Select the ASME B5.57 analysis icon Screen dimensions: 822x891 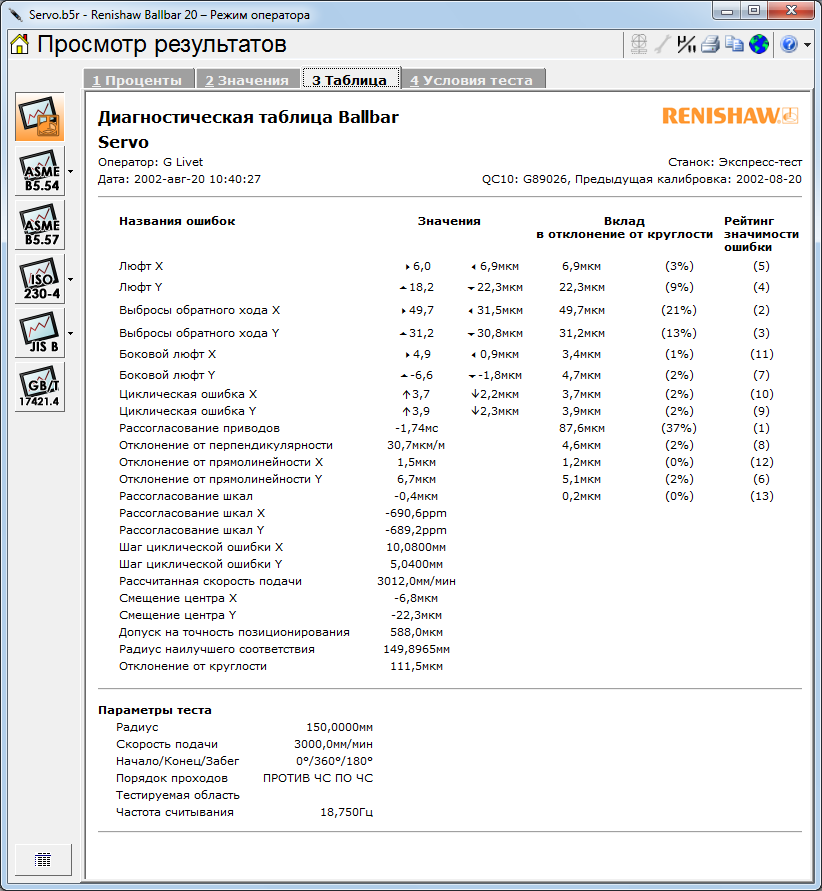pos(40,225)
